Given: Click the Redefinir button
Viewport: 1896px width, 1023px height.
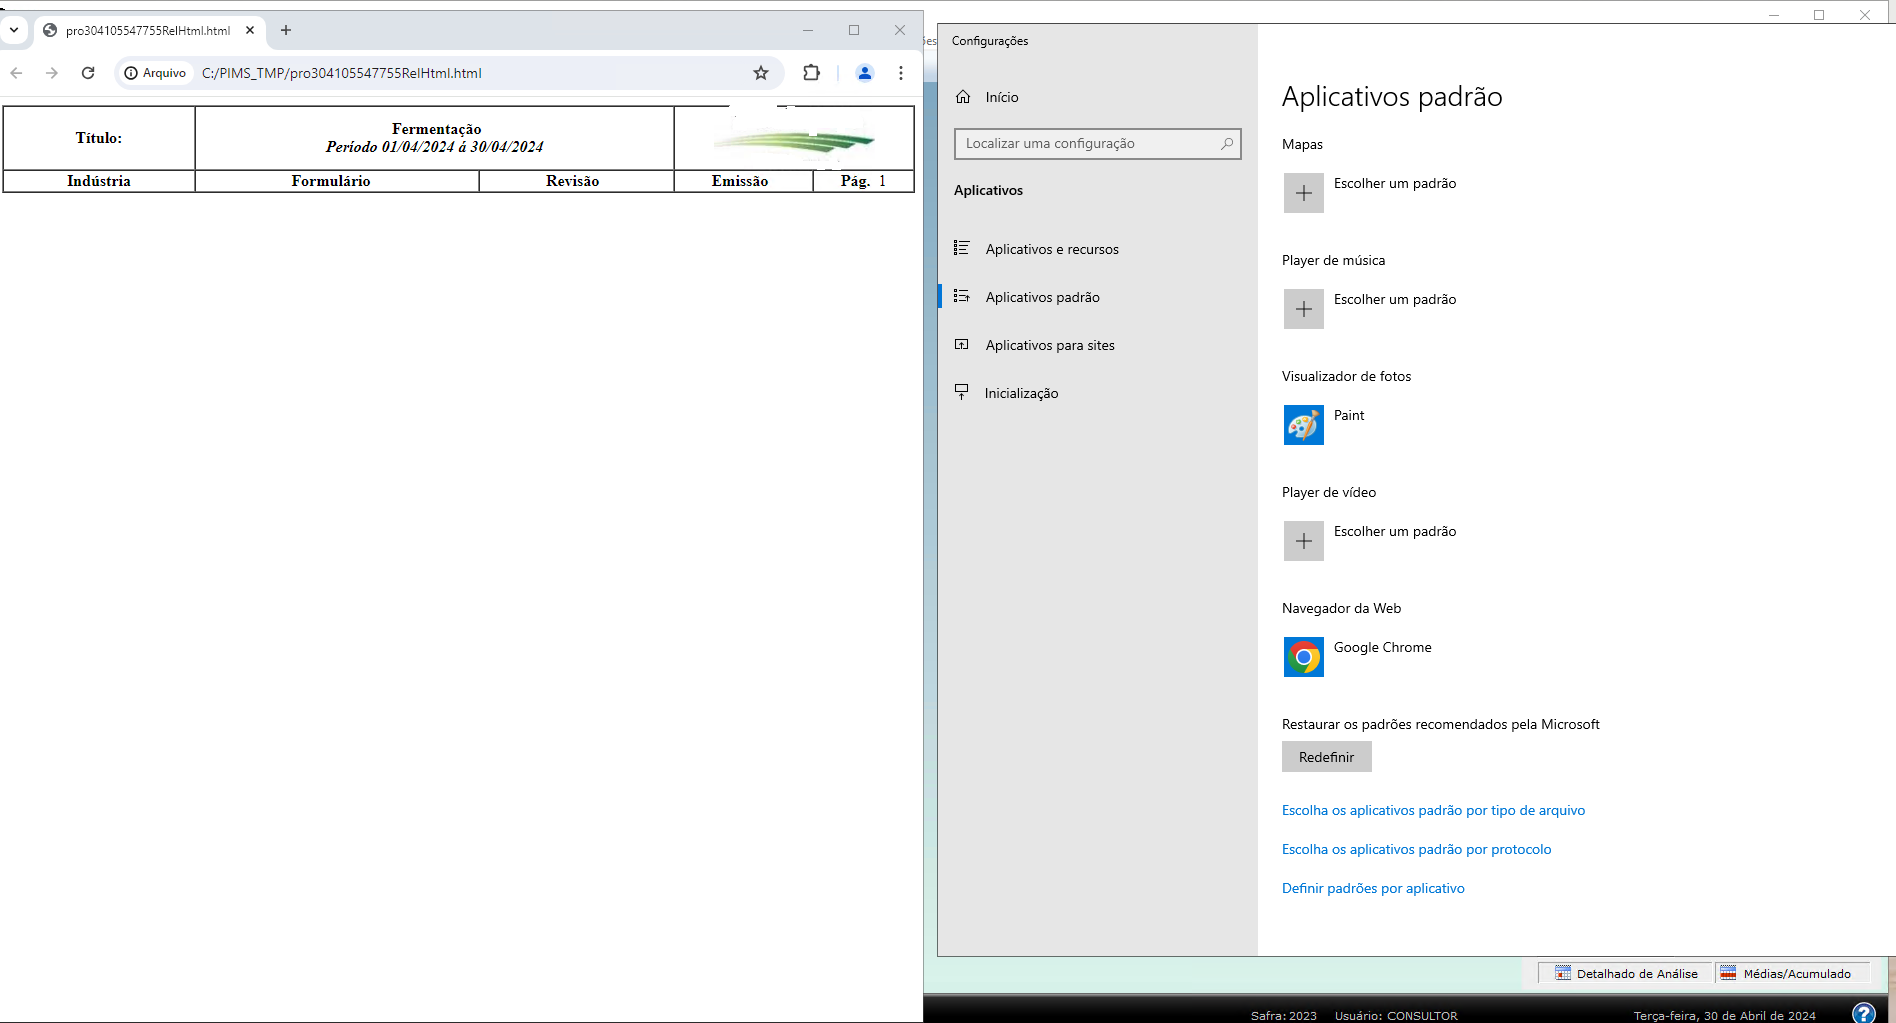Looking at the screenshot, I should click(x=1327, y=757).
